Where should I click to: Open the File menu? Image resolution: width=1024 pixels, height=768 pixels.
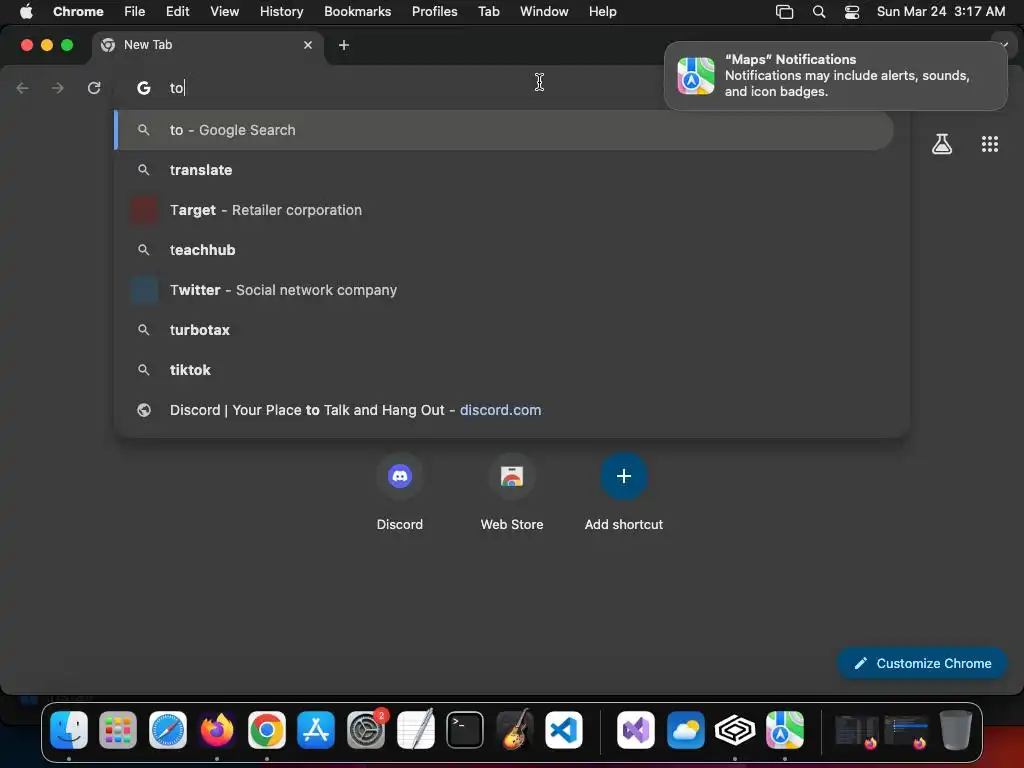(x=135, y=12)
